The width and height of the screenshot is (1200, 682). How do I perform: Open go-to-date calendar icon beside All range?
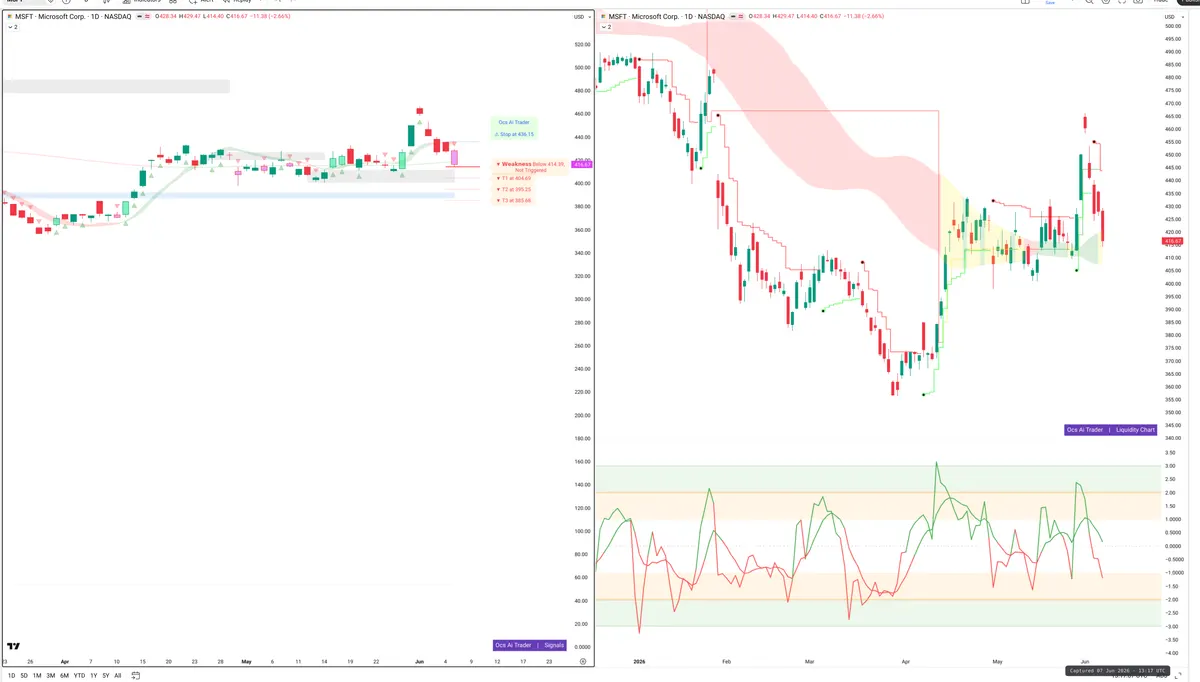click(135, 675)
